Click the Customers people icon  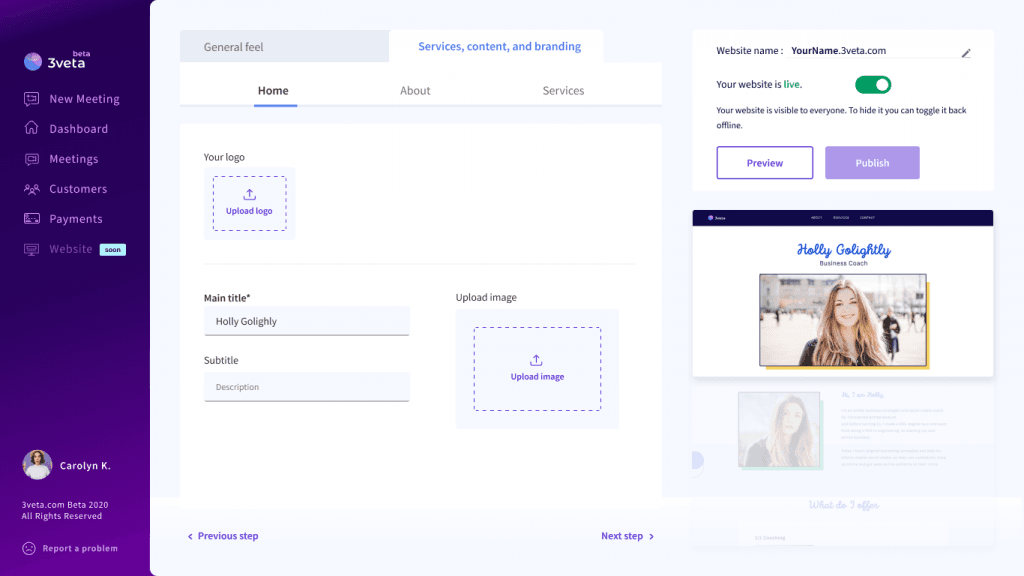(x=31, y=189)
